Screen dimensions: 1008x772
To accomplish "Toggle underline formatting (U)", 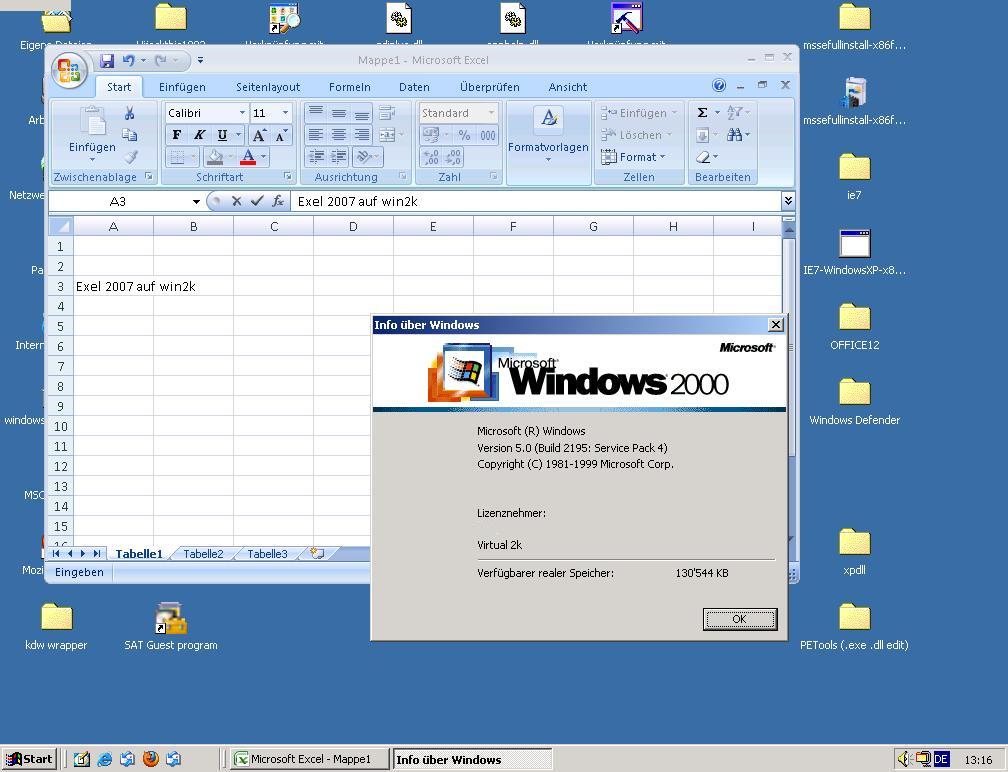I will 221,135.
